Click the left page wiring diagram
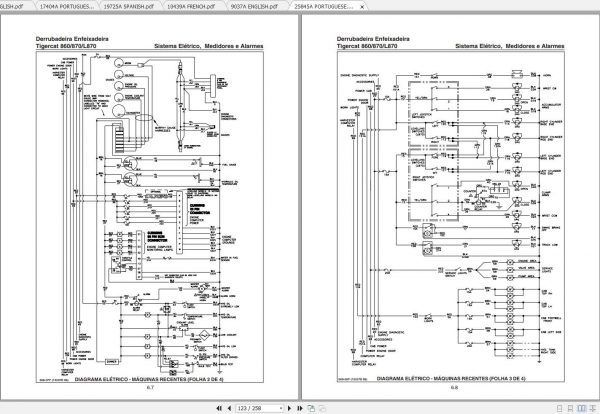 point(150,217)
